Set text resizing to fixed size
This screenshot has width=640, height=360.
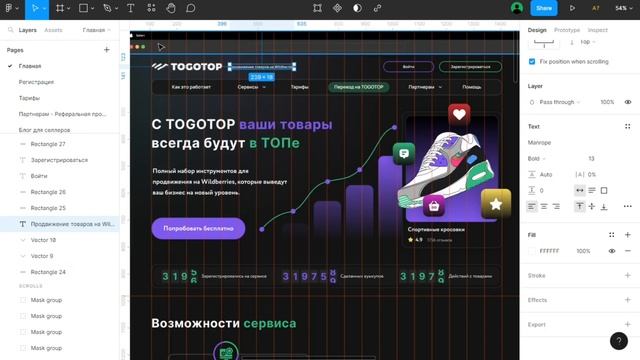coord(604,190)
